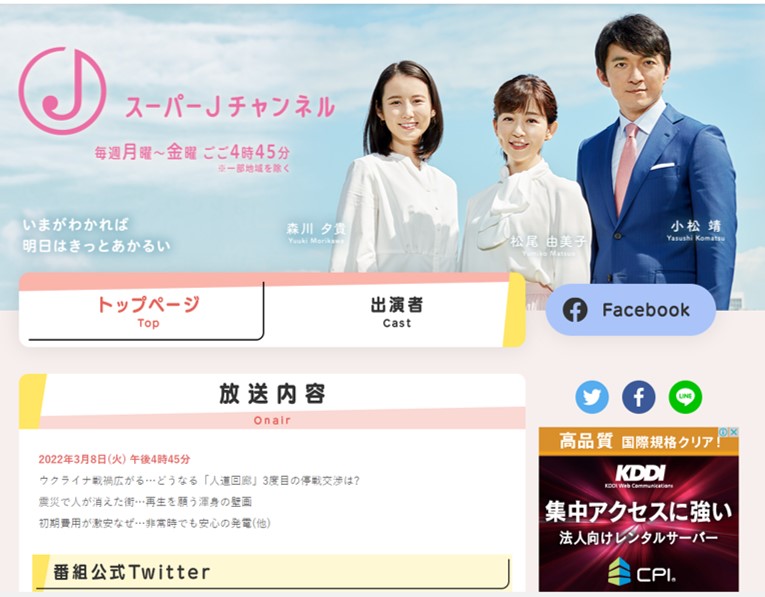
Task: Click the スーパーJチャンネル title text
Action: click(x=230, y=107)
